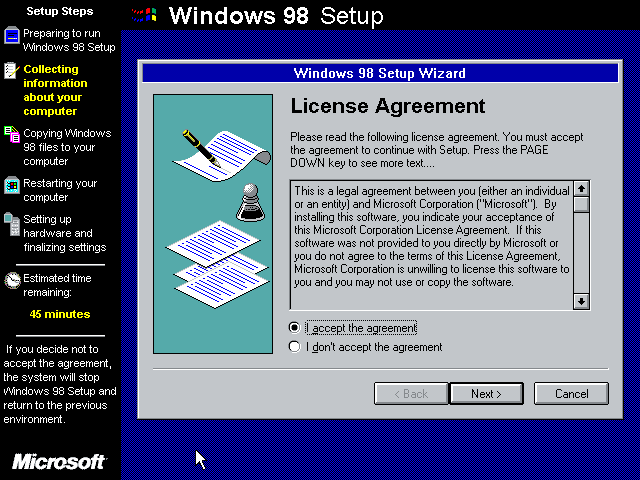This screenshot has width=640, height=480.
Task: Click the license scrollbar down arrow
Action: coord(581,302)
